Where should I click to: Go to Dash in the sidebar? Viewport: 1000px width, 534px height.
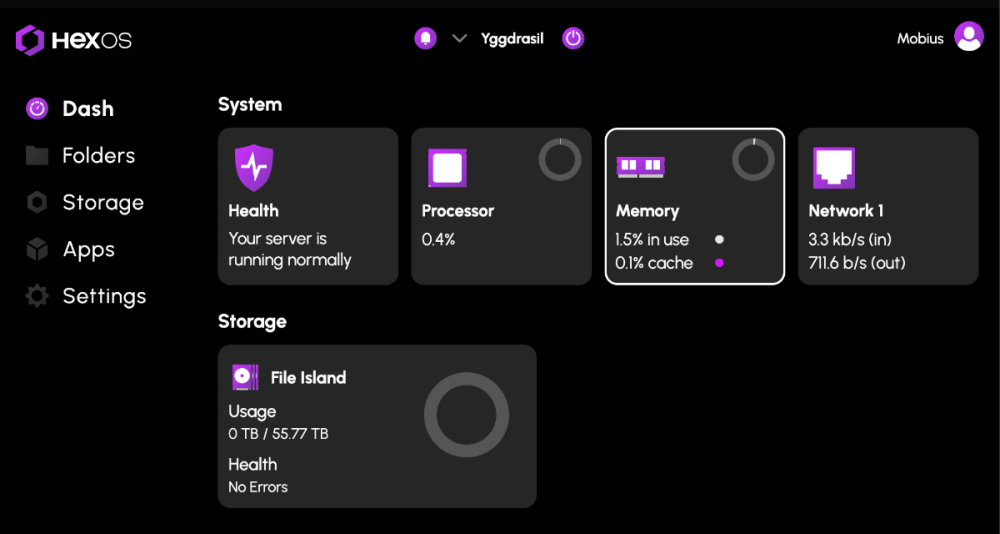[x=87, y=109]
